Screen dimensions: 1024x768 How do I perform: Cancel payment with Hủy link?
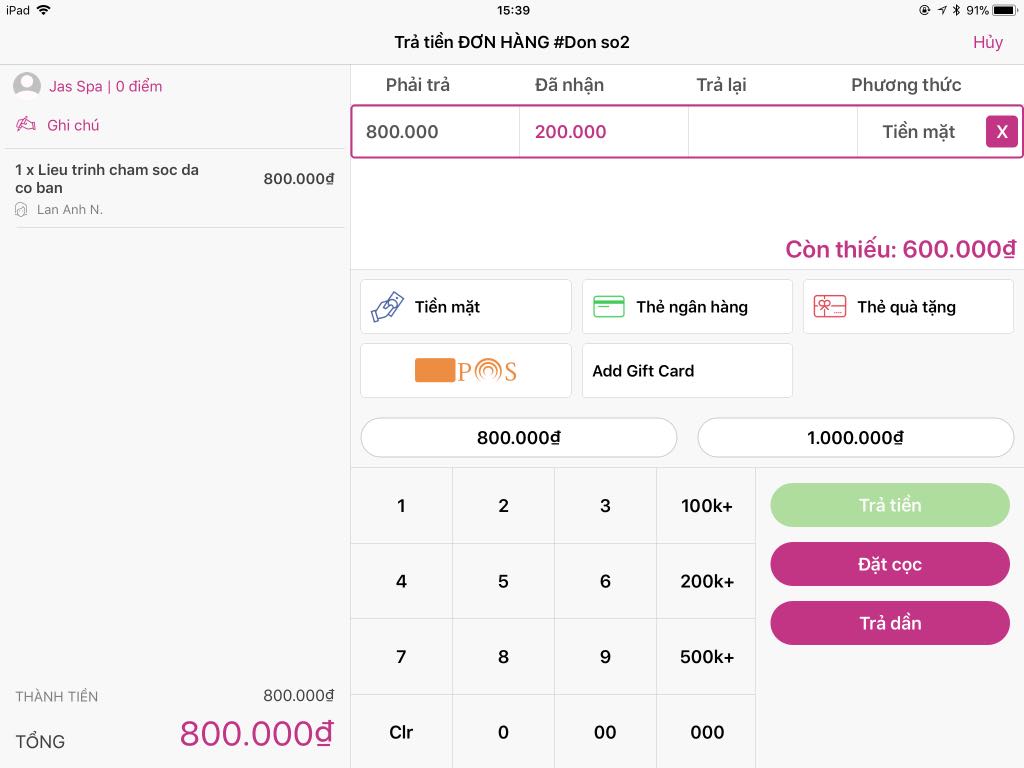click(987, 42)
